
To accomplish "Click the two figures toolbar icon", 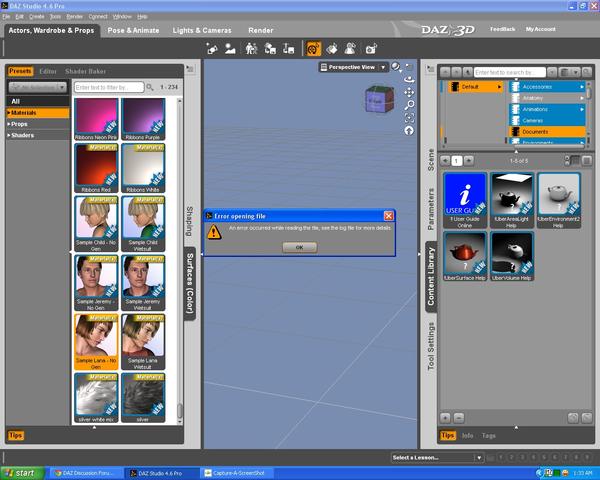I will (251, 49).
